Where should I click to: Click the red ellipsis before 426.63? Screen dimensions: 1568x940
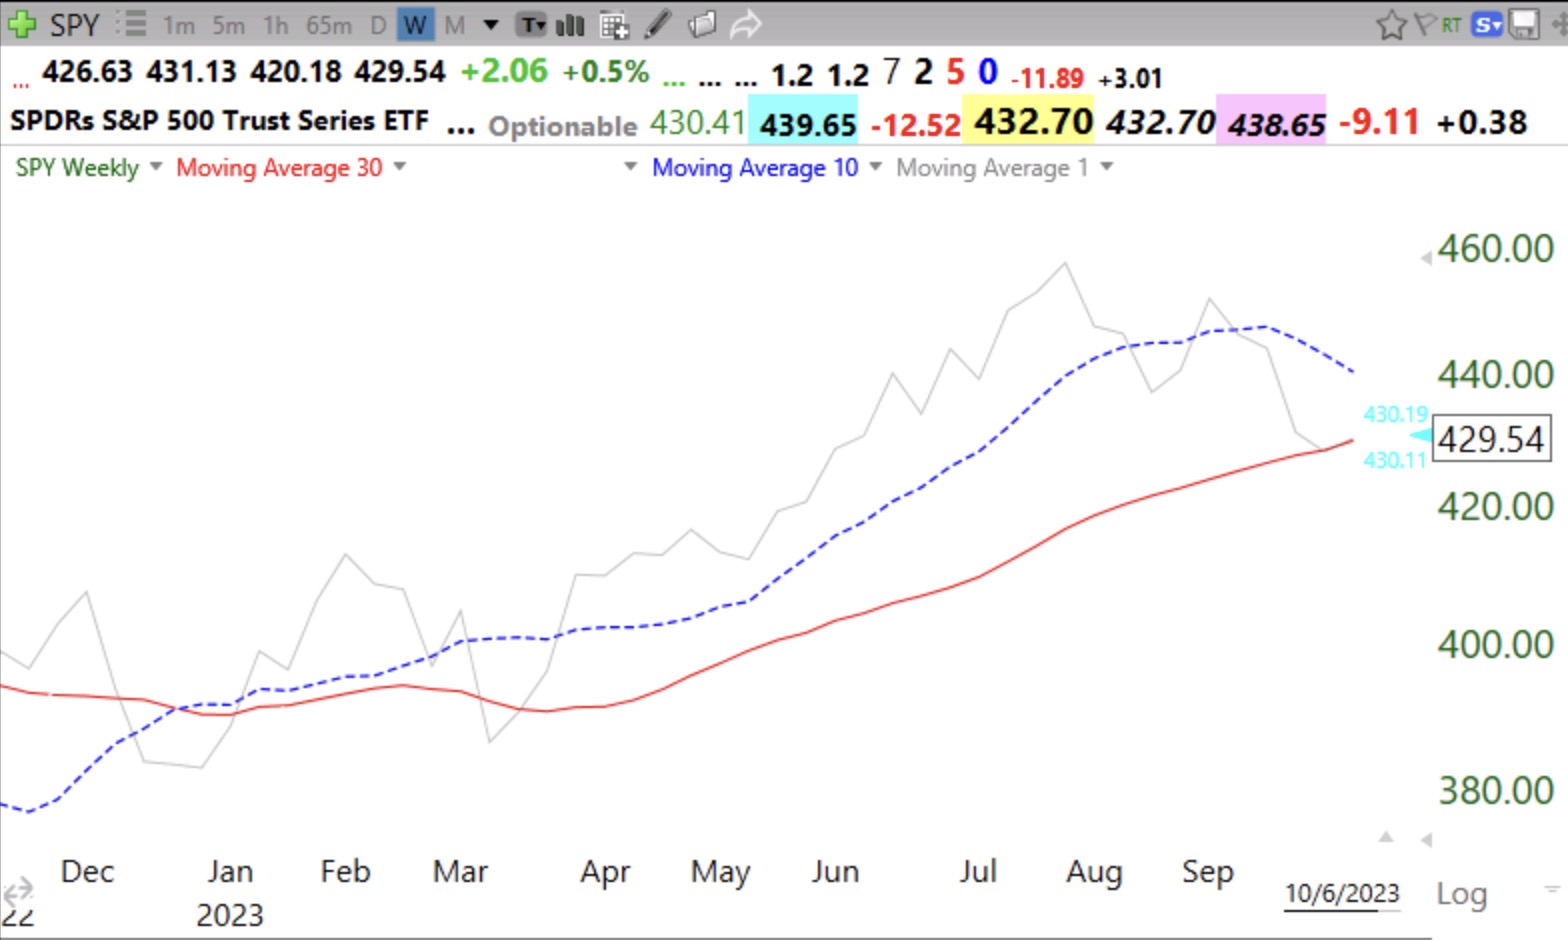tap(21, 86)
